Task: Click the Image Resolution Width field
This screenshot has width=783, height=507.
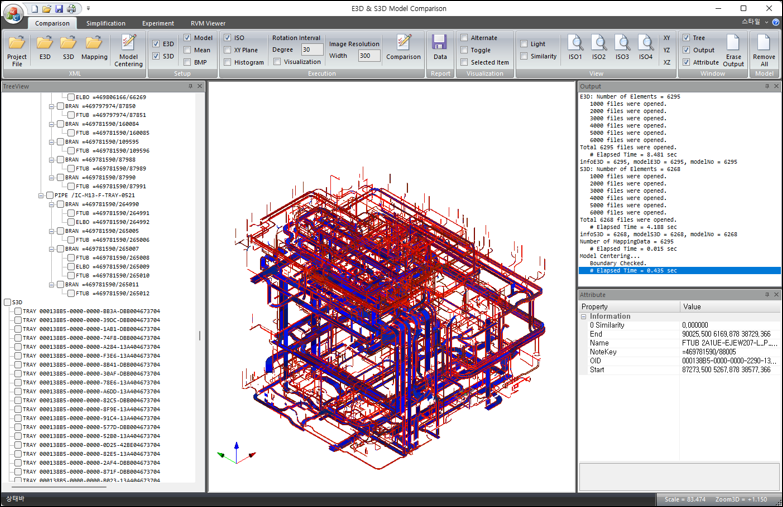Action: tap(369, 56)
